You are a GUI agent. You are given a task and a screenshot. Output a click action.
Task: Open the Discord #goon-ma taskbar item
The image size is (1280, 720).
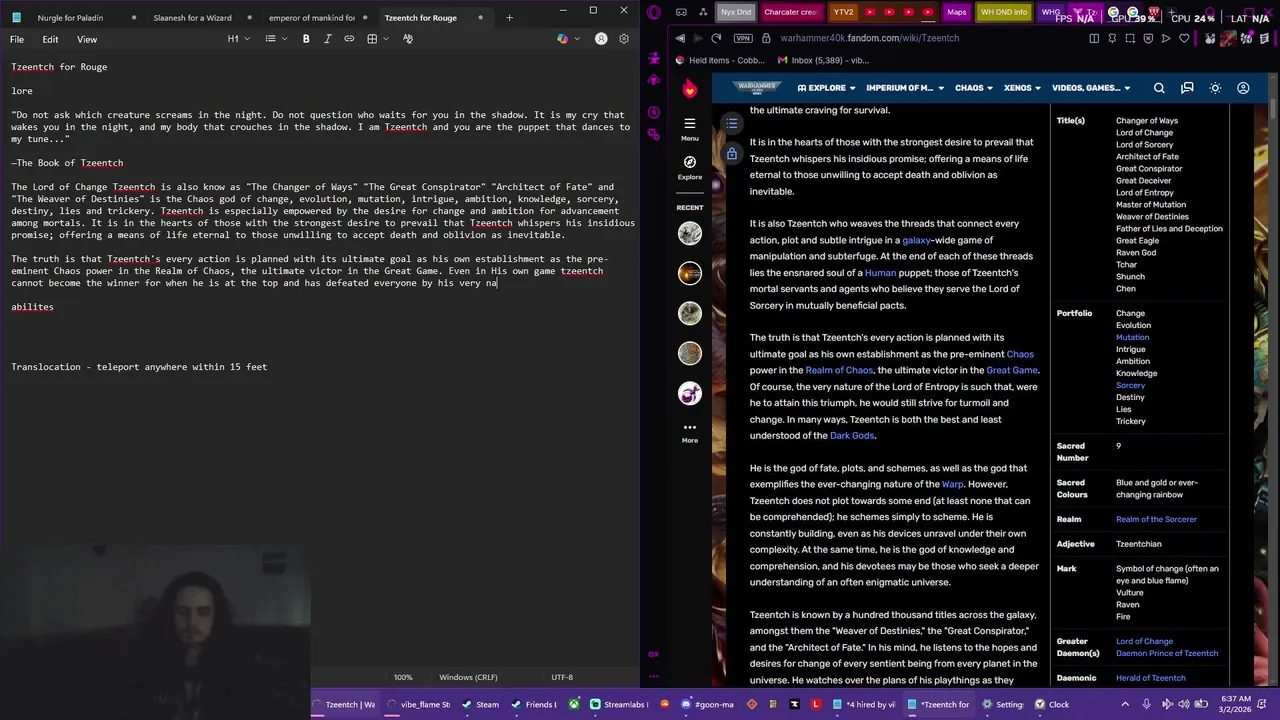707,704
